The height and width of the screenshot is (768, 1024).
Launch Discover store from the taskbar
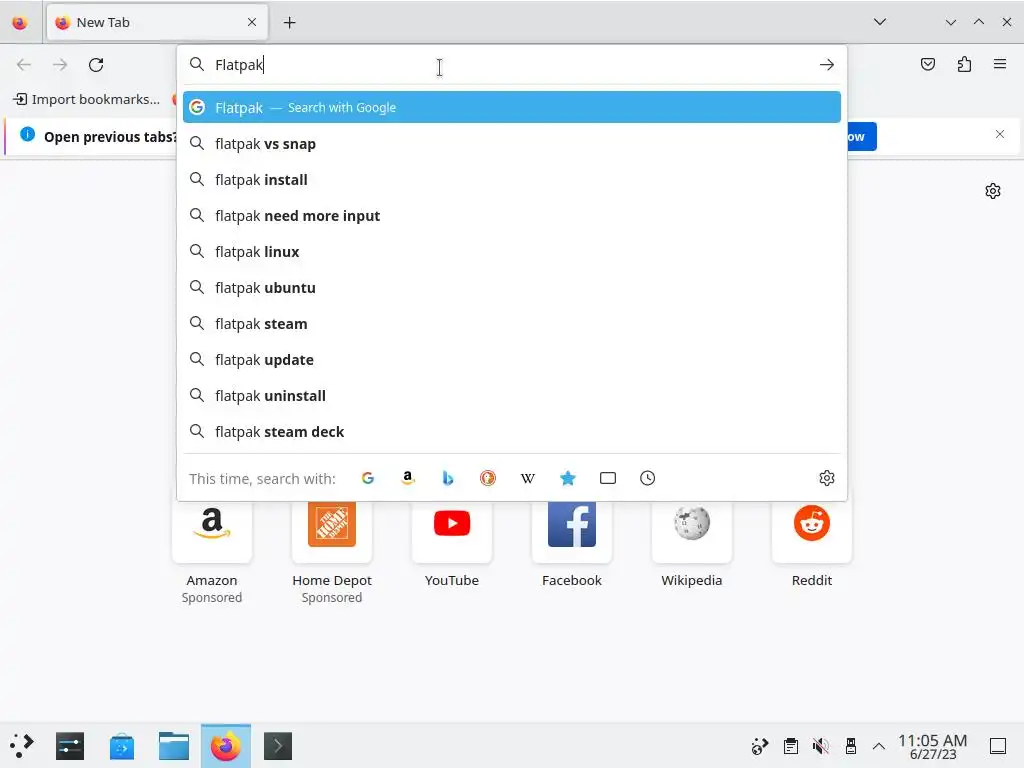[x=122, y=746]
